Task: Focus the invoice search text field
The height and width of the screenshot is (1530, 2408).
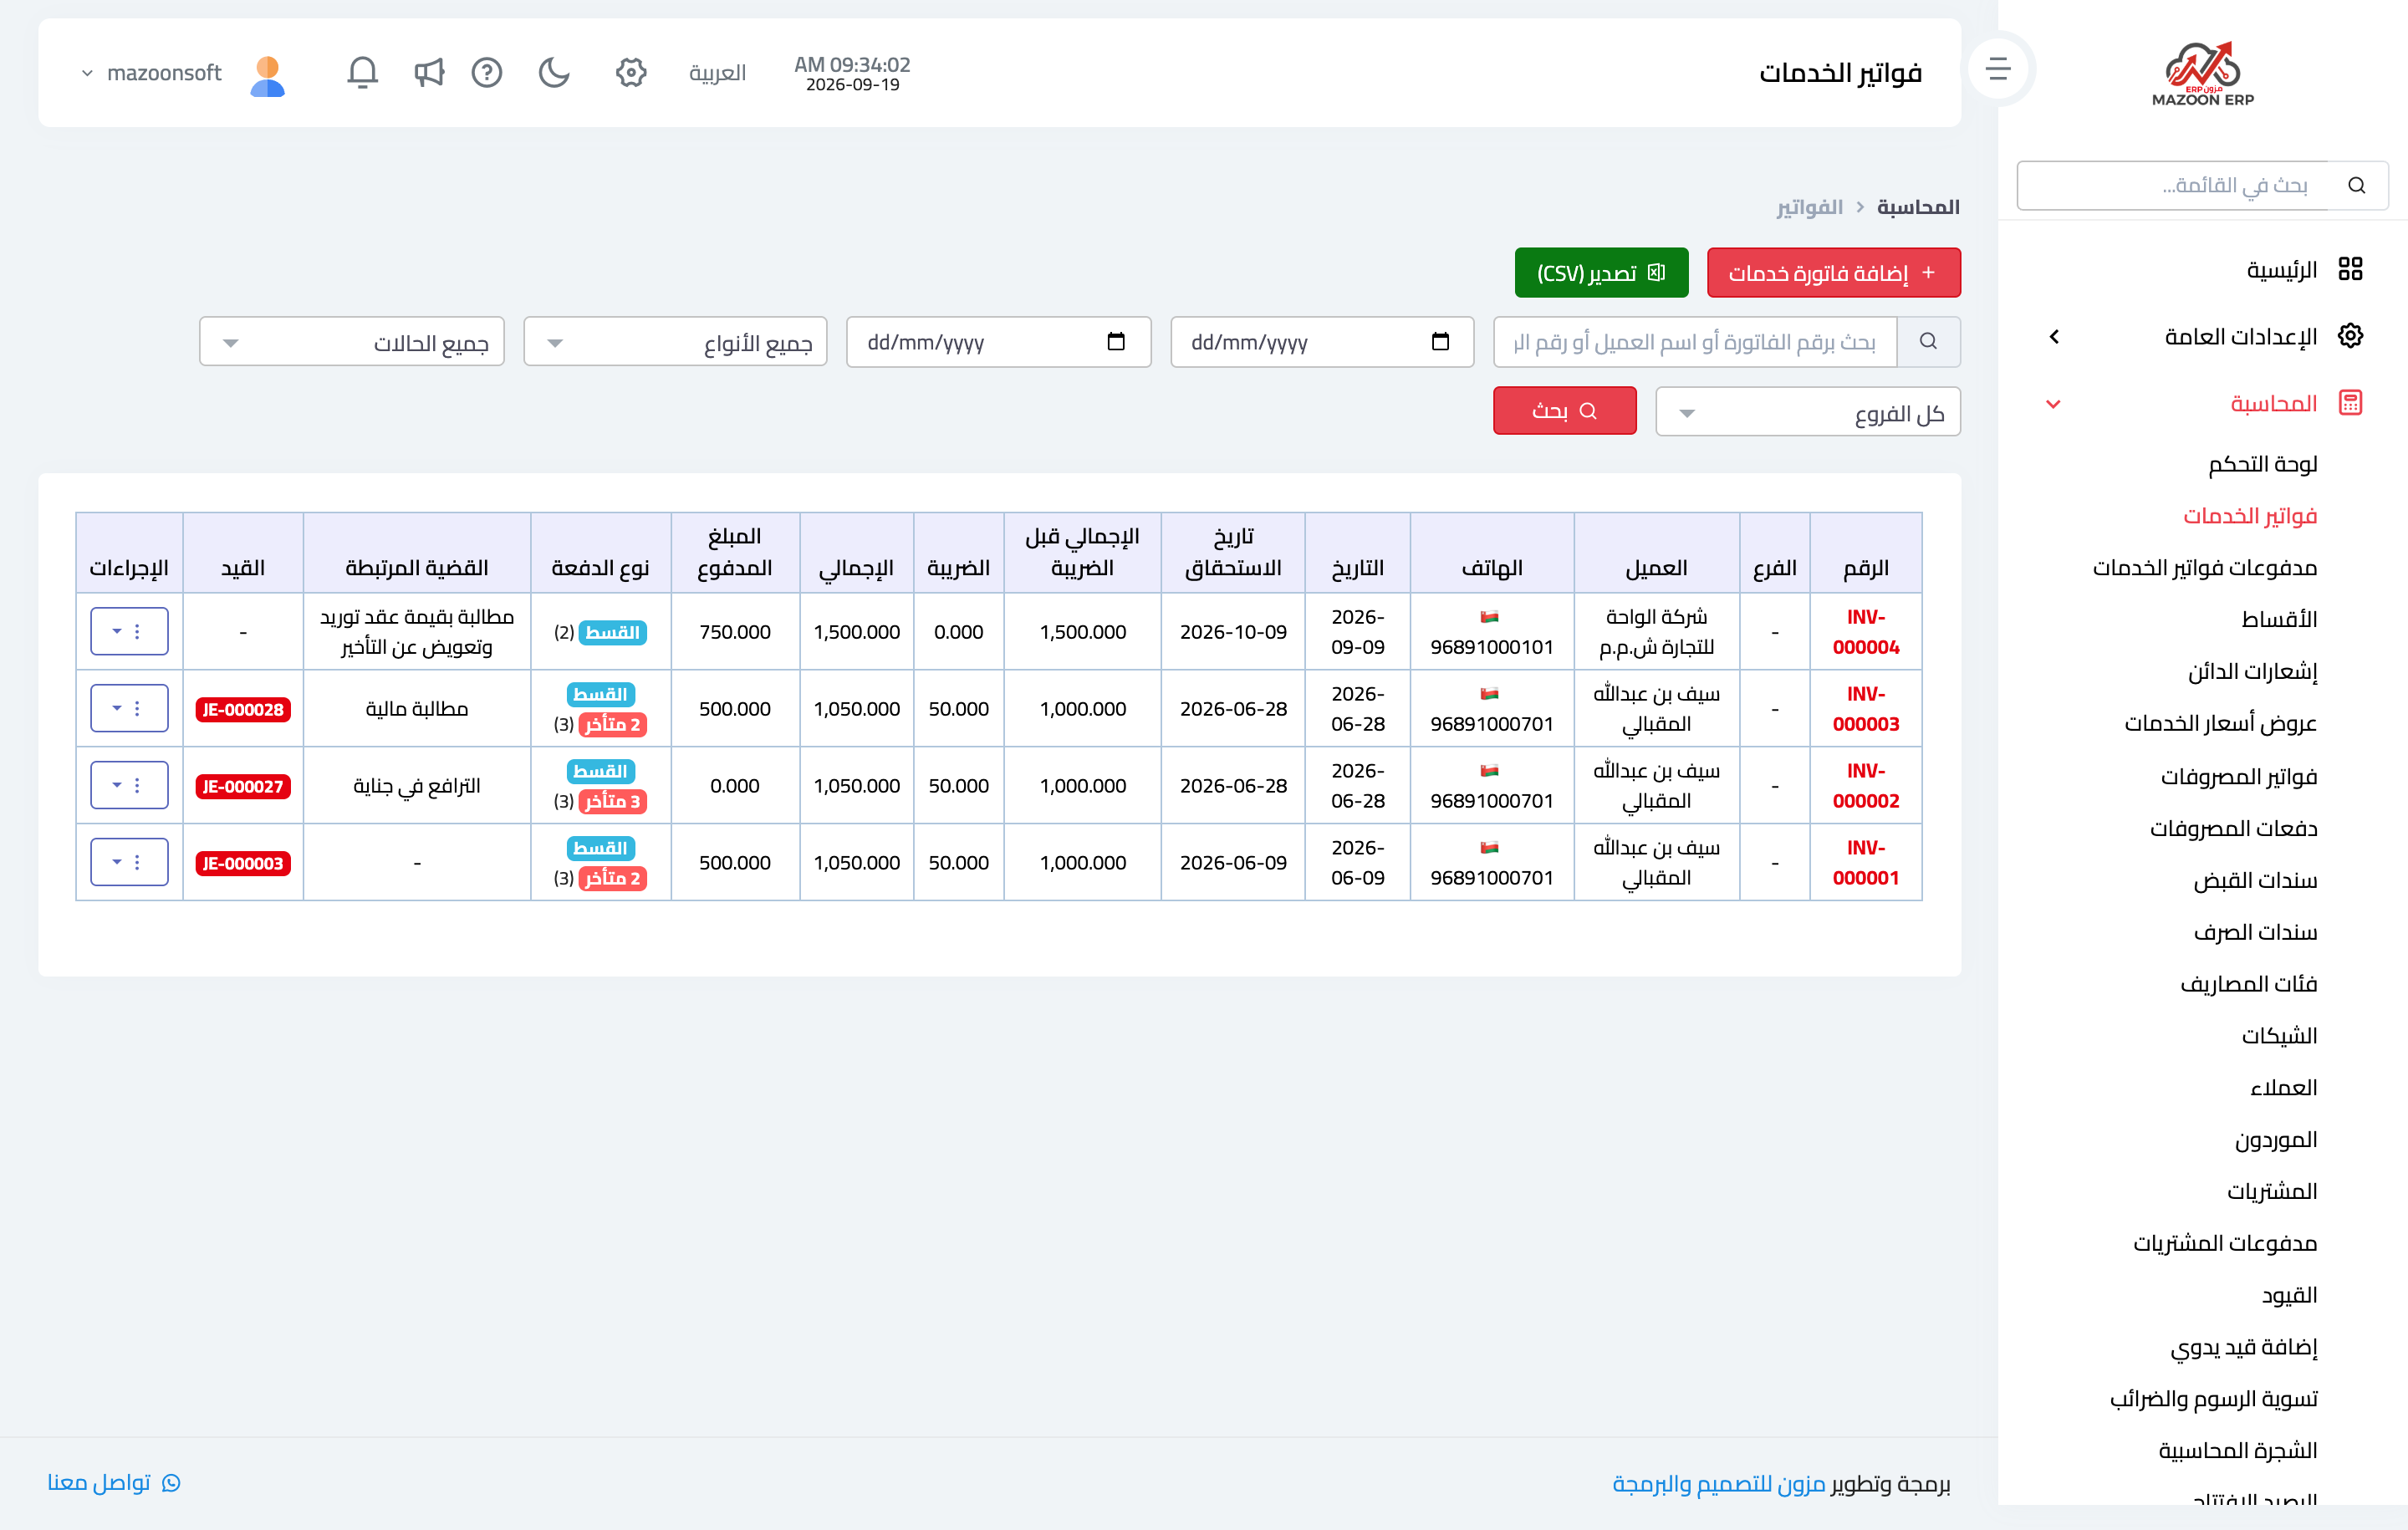Action: pyautogui.click(x=1695, y=342)
